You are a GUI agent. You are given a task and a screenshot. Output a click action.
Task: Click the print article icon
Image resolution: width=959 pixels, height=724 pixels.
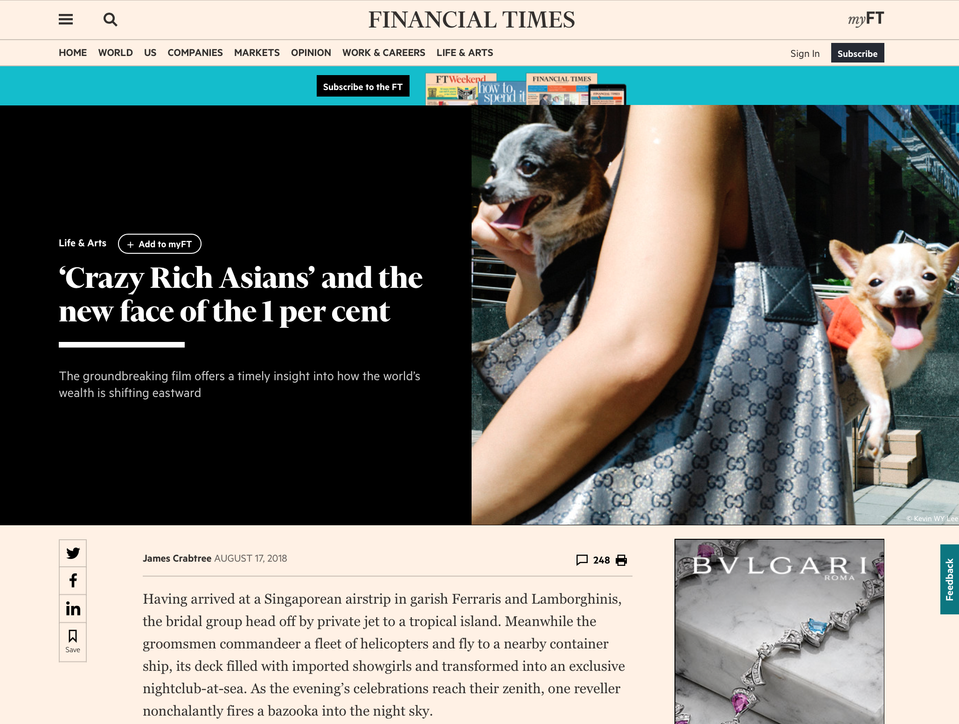tap(621, 560)
